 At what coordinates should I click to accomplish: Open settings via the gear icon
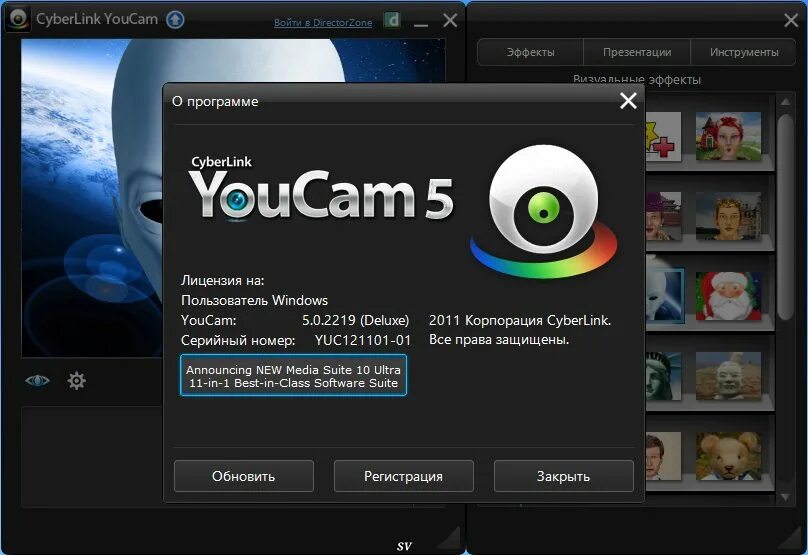pyautogui.click(x=77, y=381)
